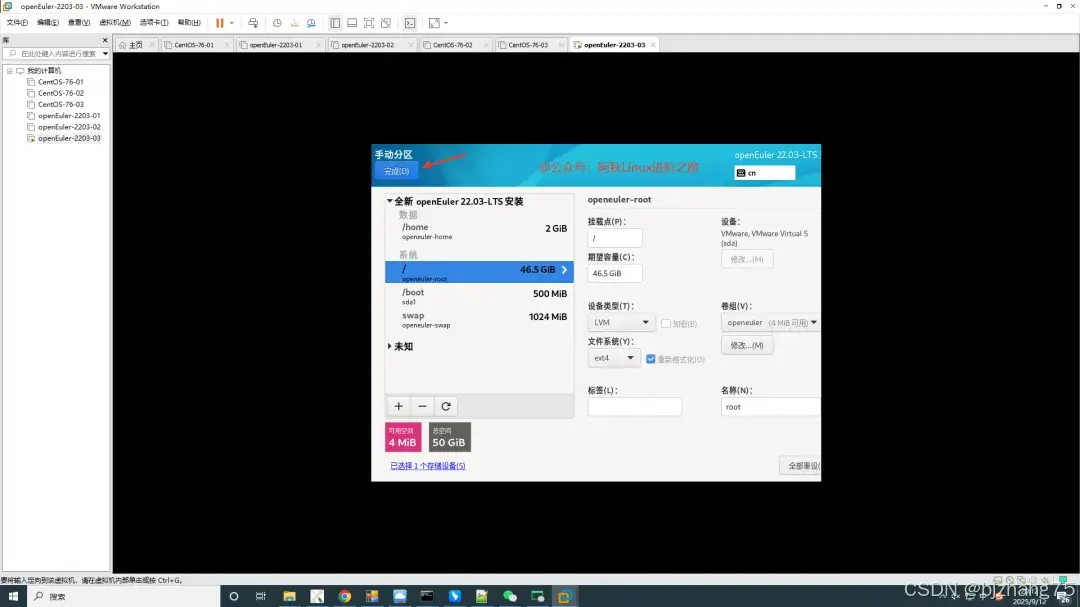1080x607 pixels.
Task: Click the 标签(L) label input field
Action: (634, 407)
